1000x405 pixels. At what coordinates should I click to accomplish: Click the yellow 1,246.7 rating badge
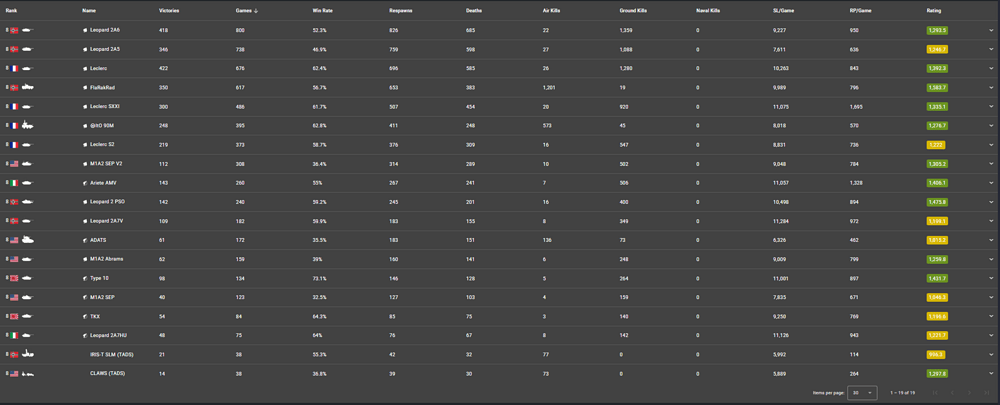938,49
